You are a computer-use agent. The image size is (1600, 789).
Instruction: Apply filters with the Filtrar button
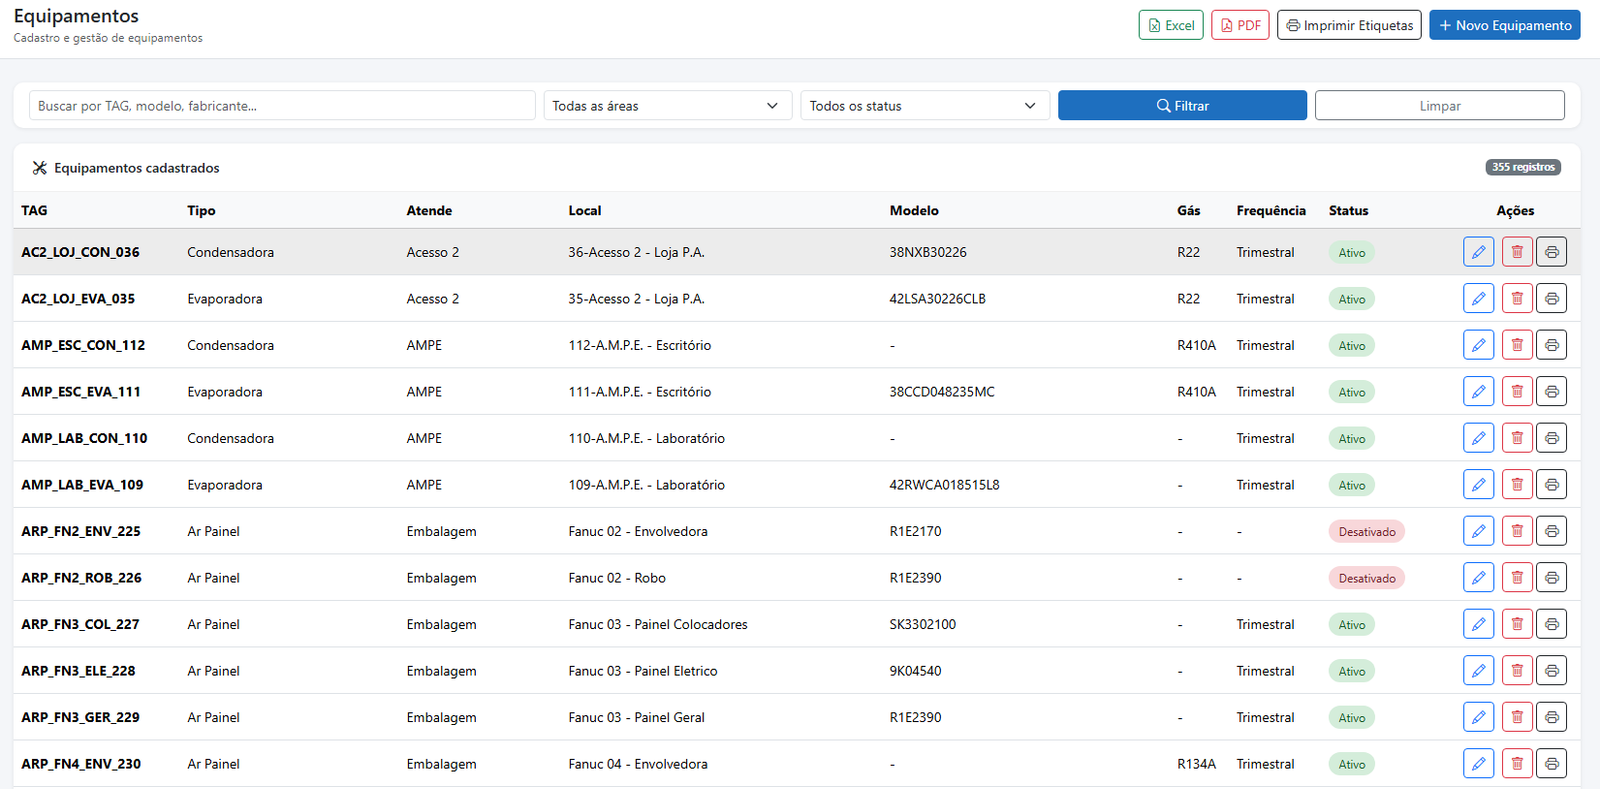coord(1182,105)
